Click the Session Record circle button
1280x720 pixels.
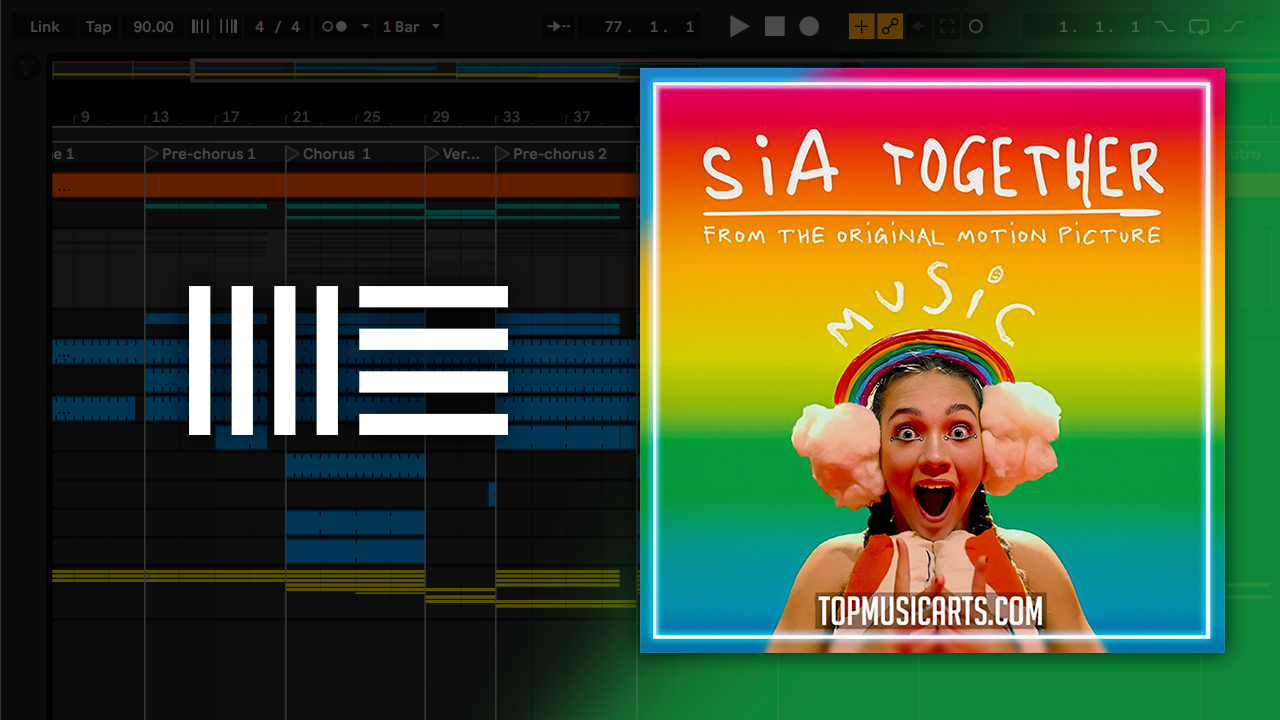click(x=976, y=27)
